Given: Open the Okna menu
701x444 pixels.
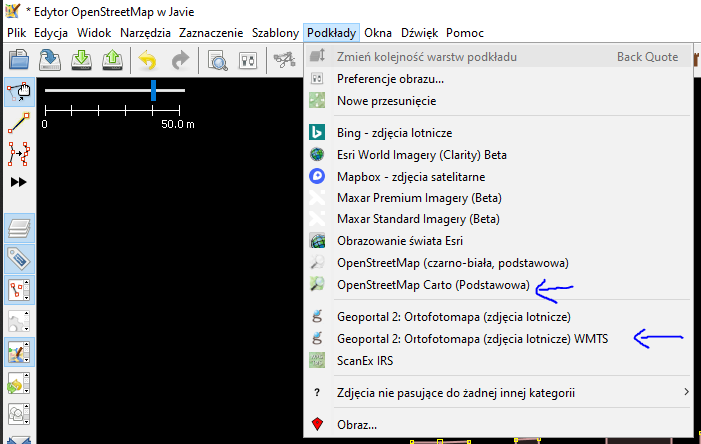Looking at the screenshot, I should click(x=378, y=33).
